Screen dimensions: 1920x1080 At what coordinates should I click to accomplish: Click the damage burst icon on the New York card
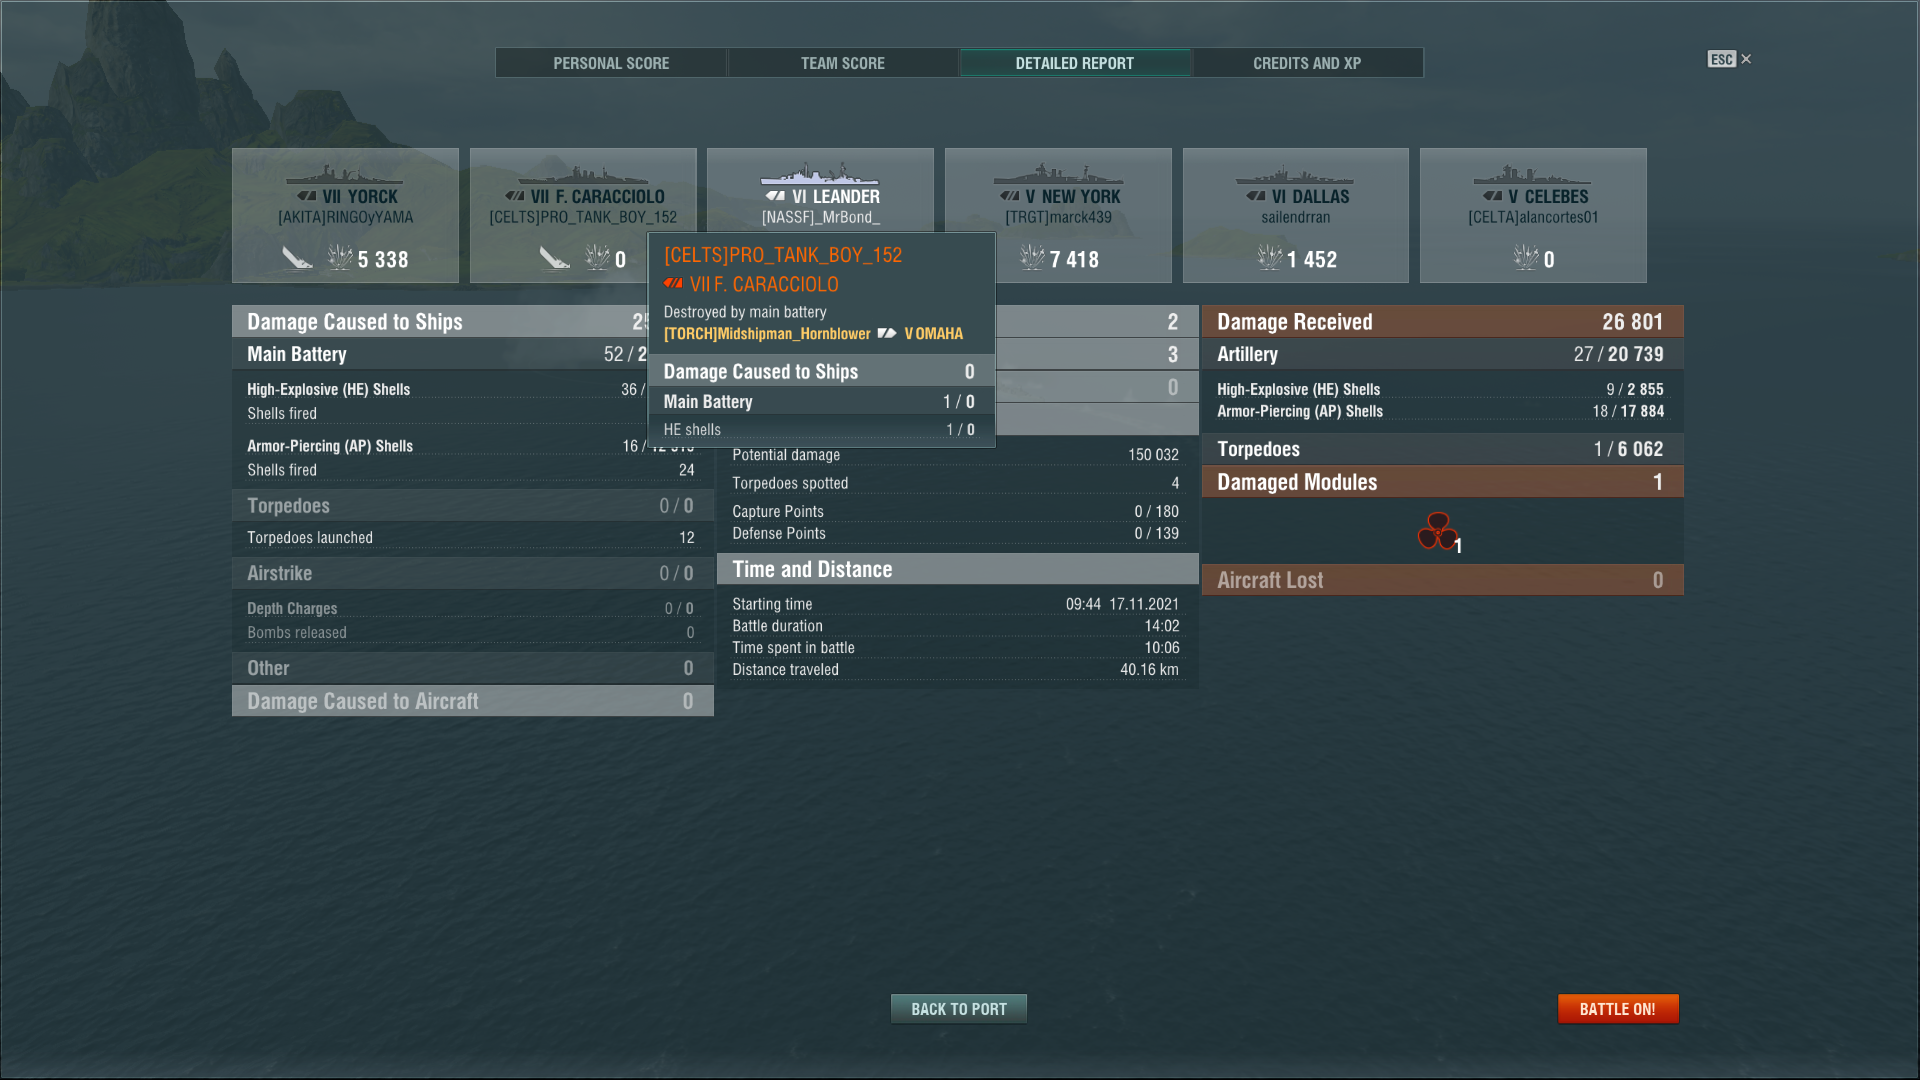1032,258
